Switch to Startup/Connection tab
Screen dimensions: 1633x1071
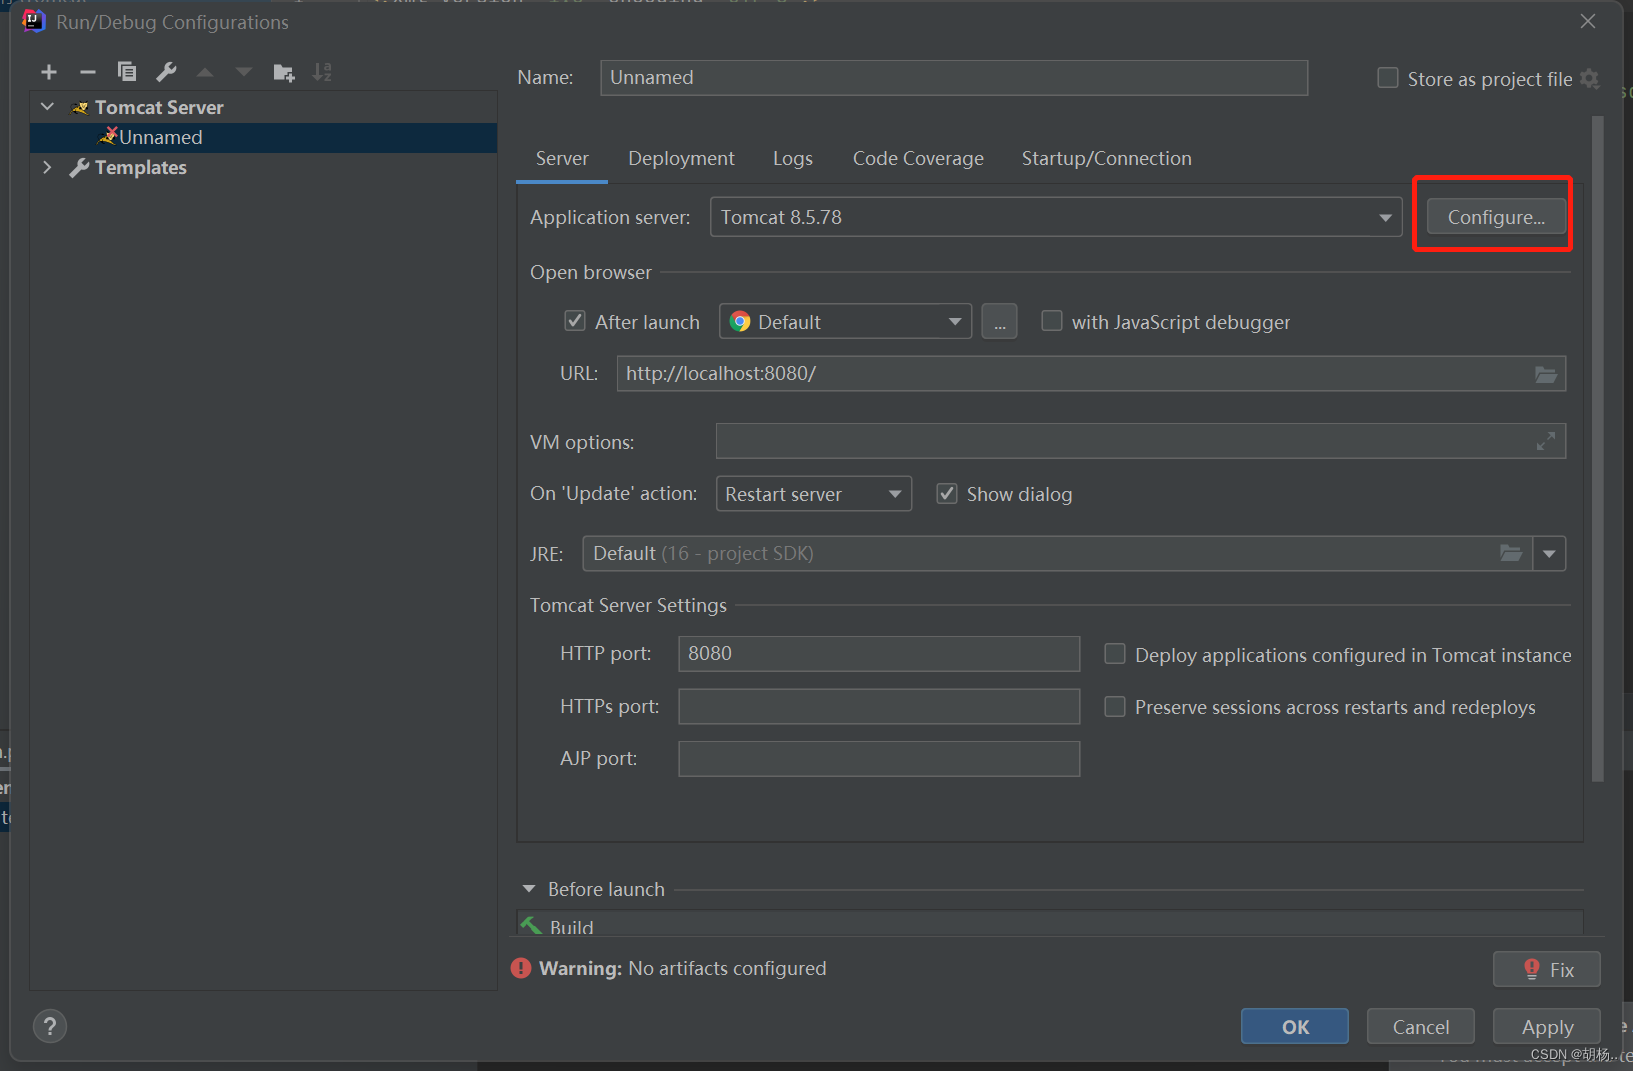(x=1106, y=158)
